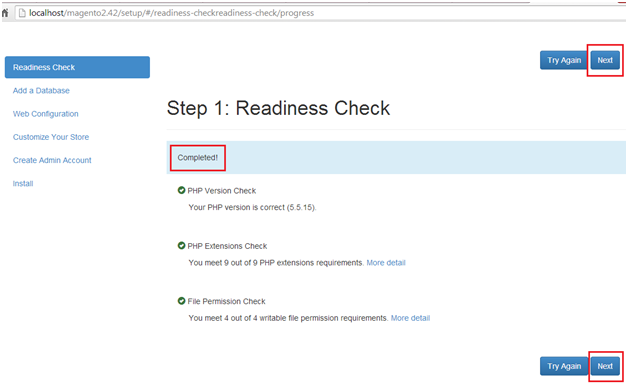Image resolution: width=628 pixels, height=388 pixels.
Task: Click the bottom Next button
Action: coord(605,366)
